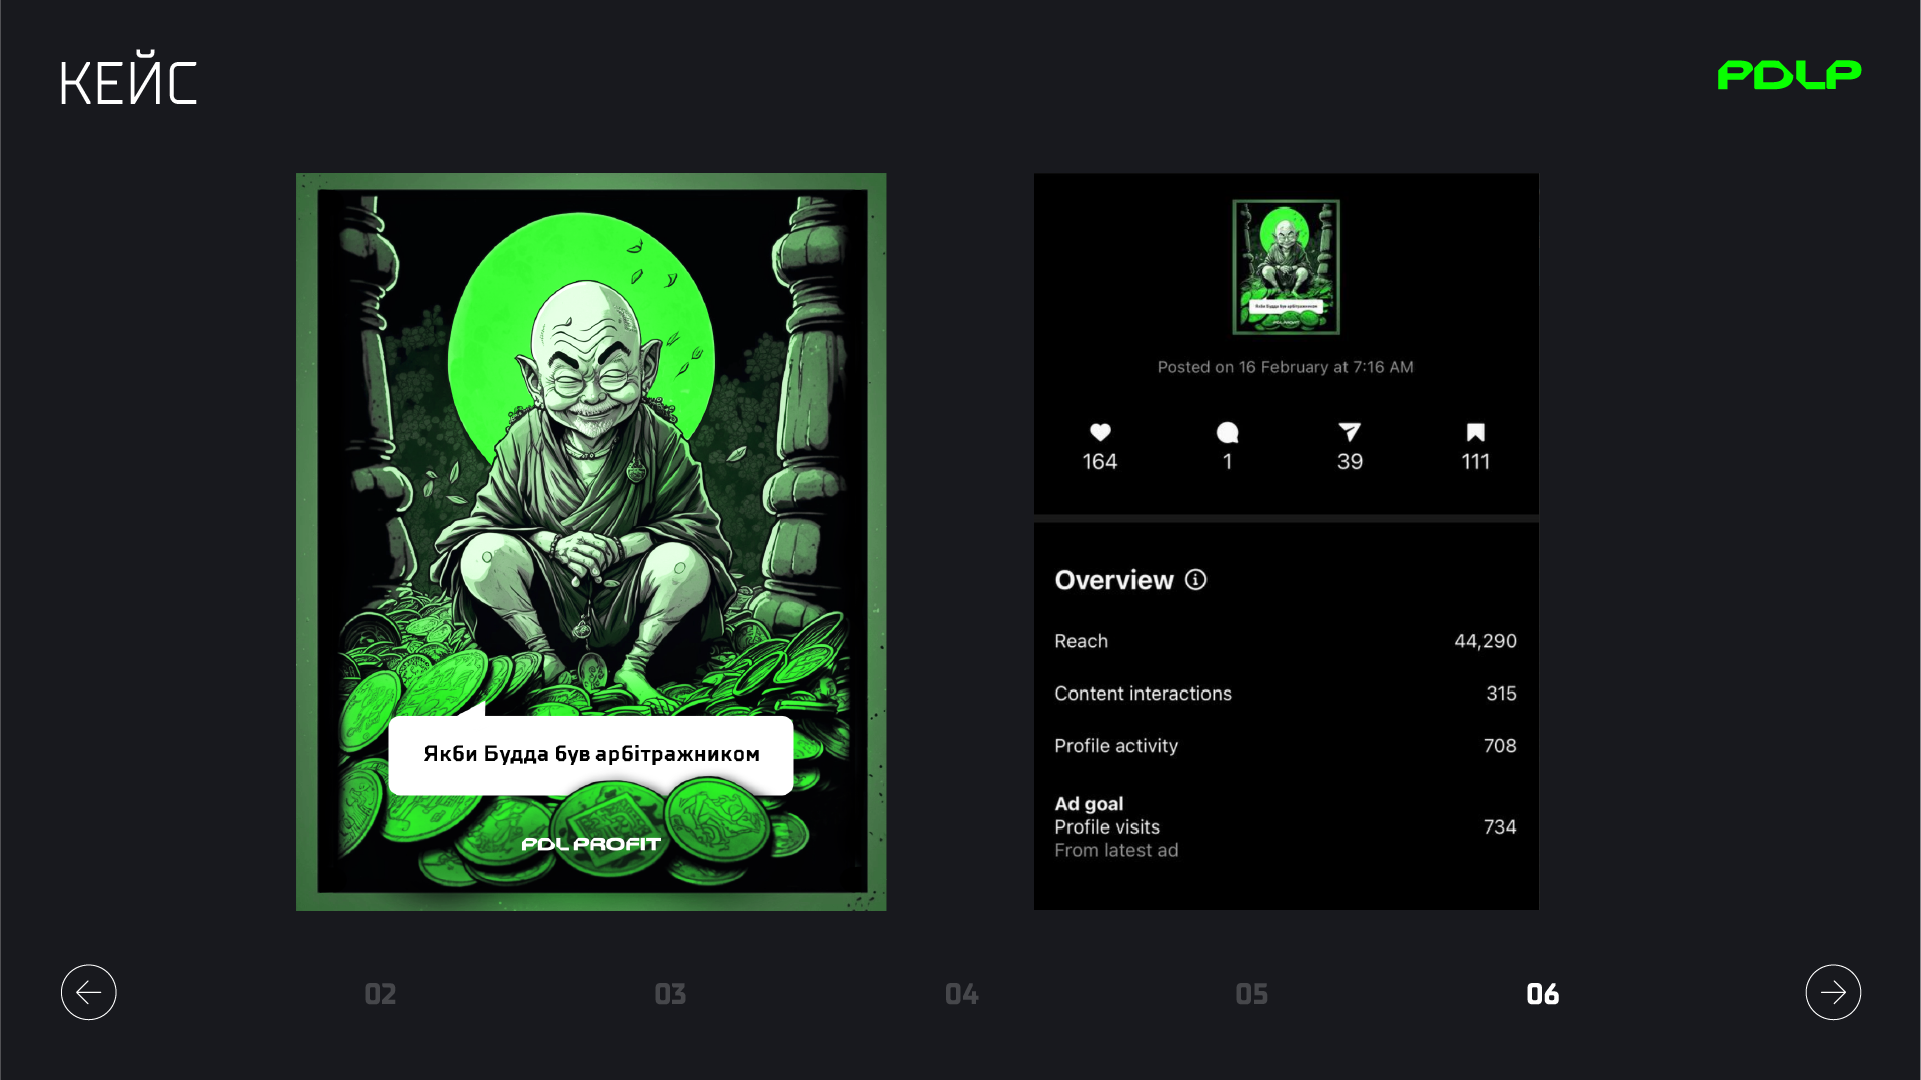Click the Content interactions row

pos(1285,693)
